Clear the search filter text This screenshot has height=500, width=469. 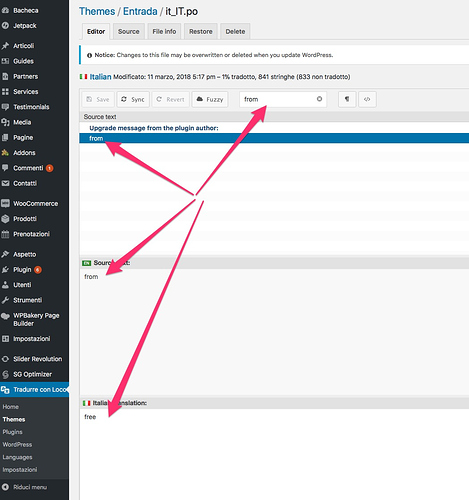pos(319,99)
